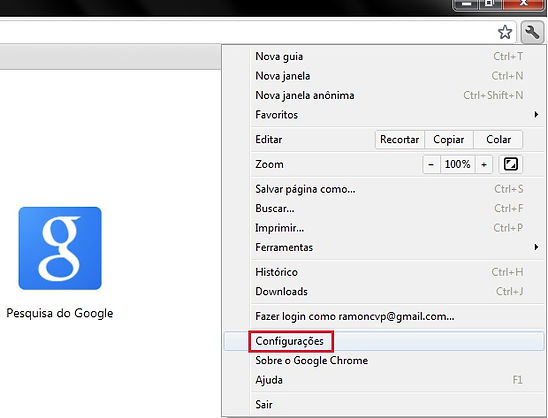Select Imprimir... menu item
The height and width of the screenshot is (418, 548).
pos(384,228)
